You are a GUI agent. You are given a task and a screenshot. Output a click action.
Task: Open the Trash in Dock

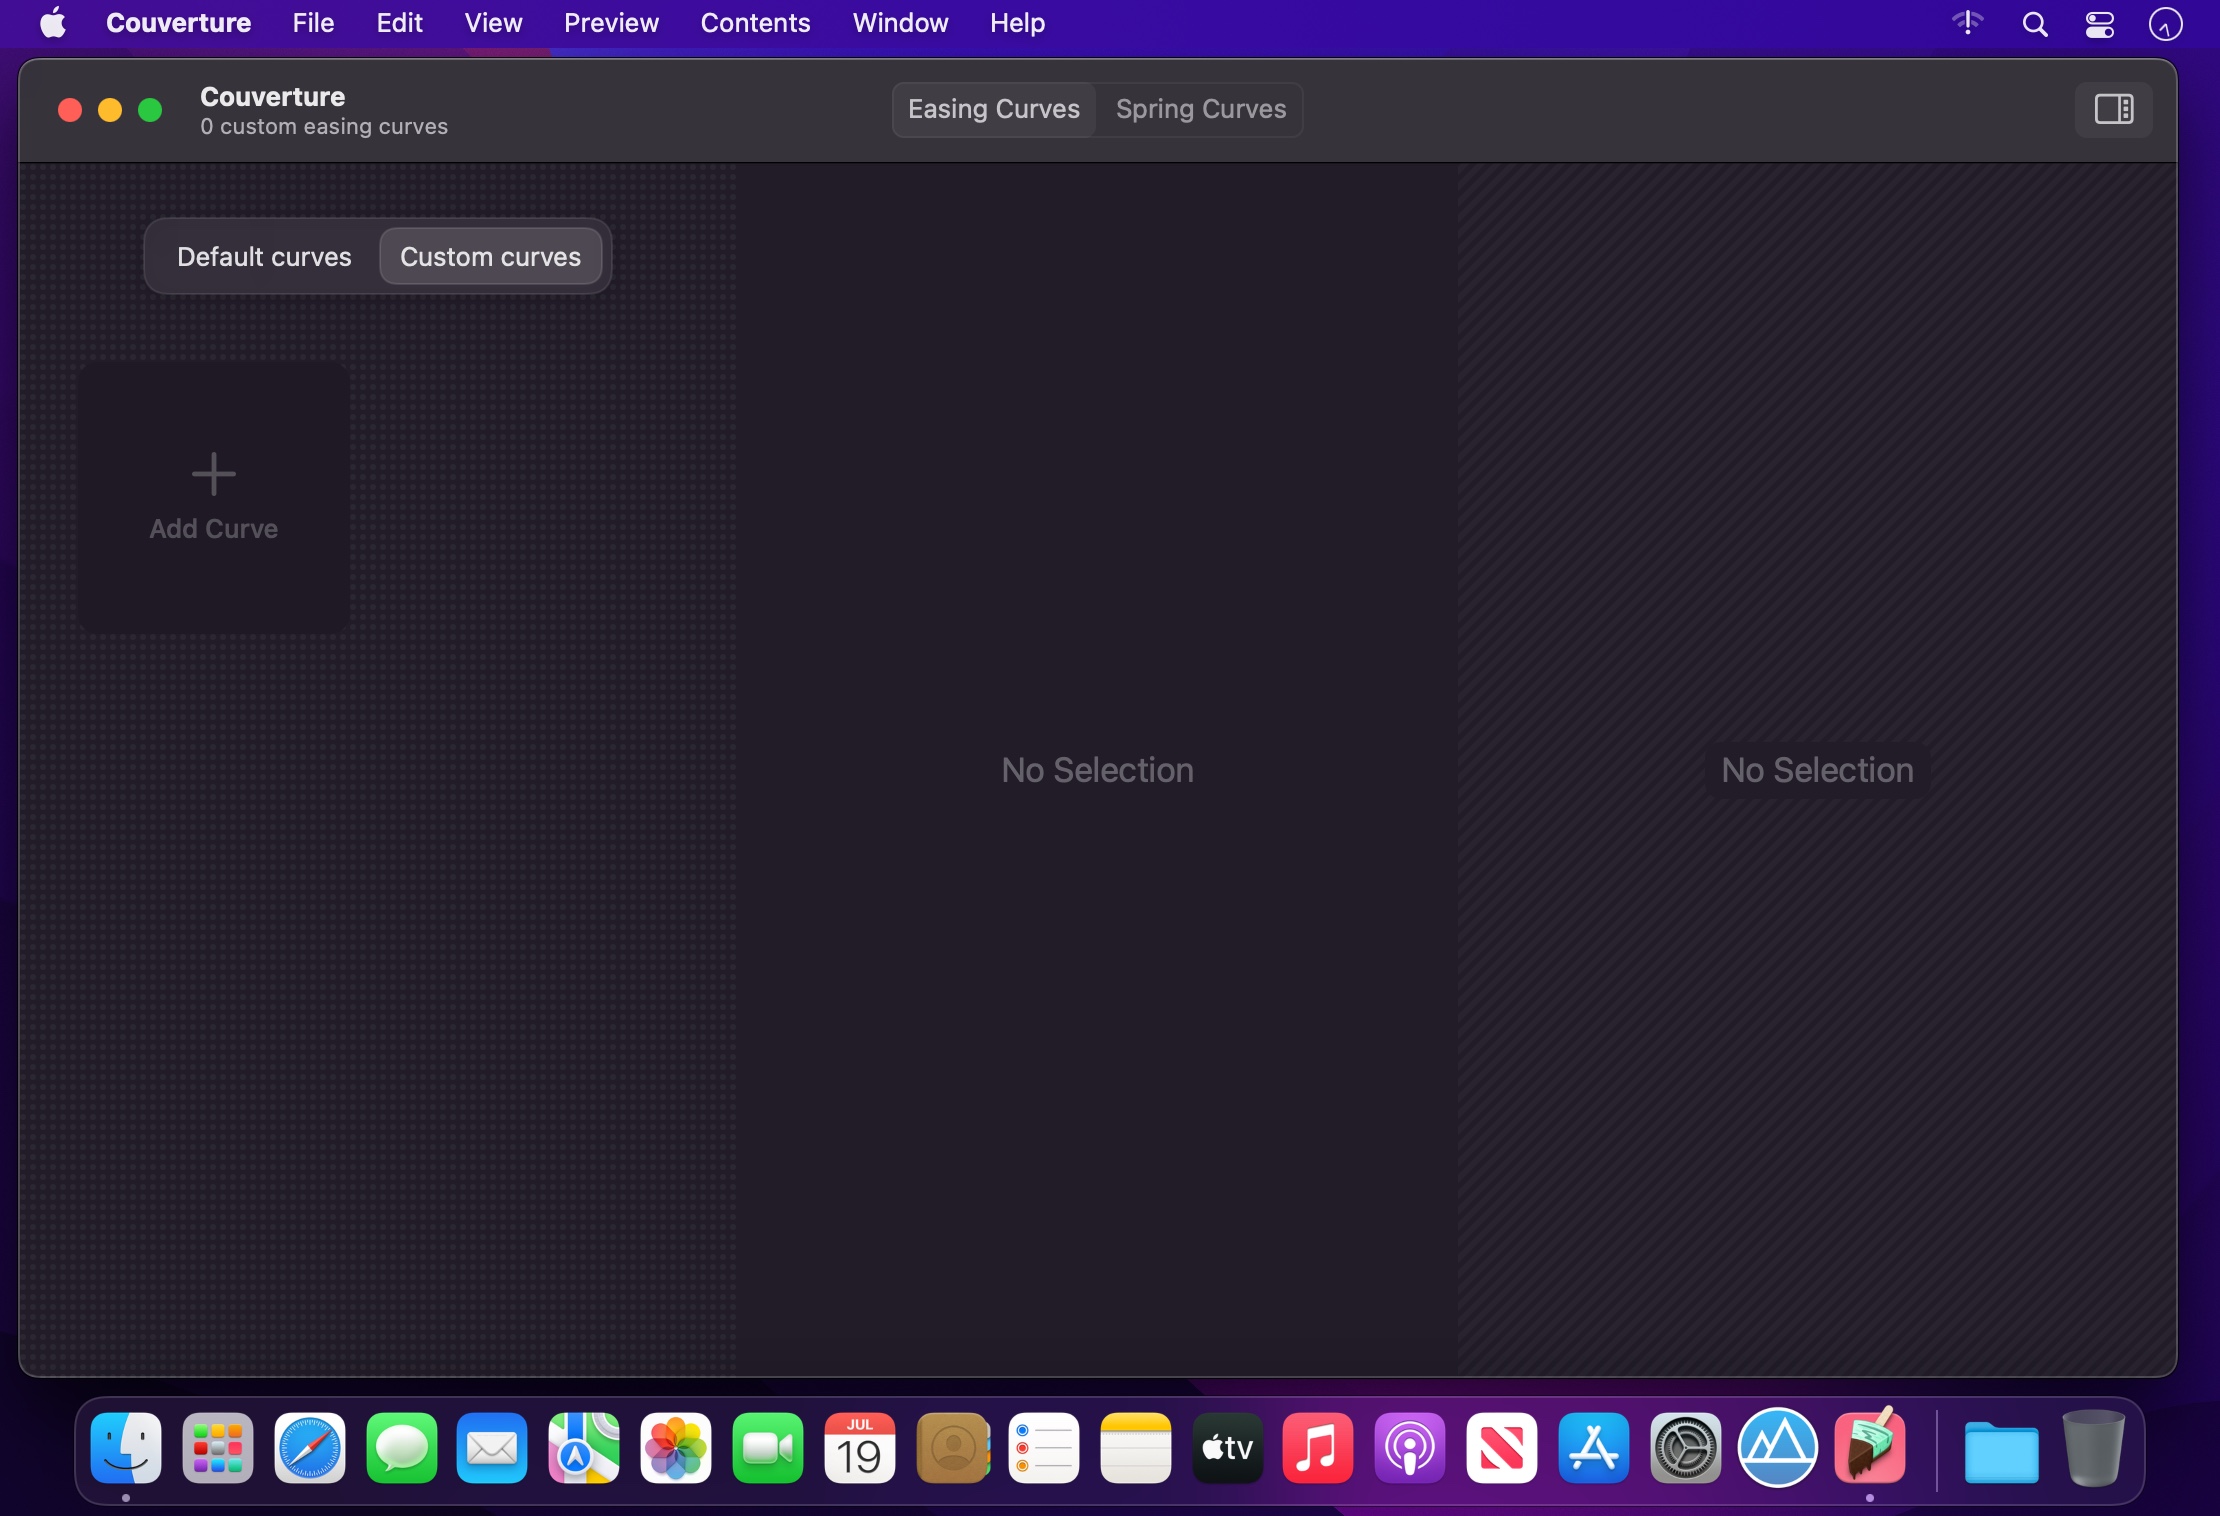[x=2092, y=1448]
